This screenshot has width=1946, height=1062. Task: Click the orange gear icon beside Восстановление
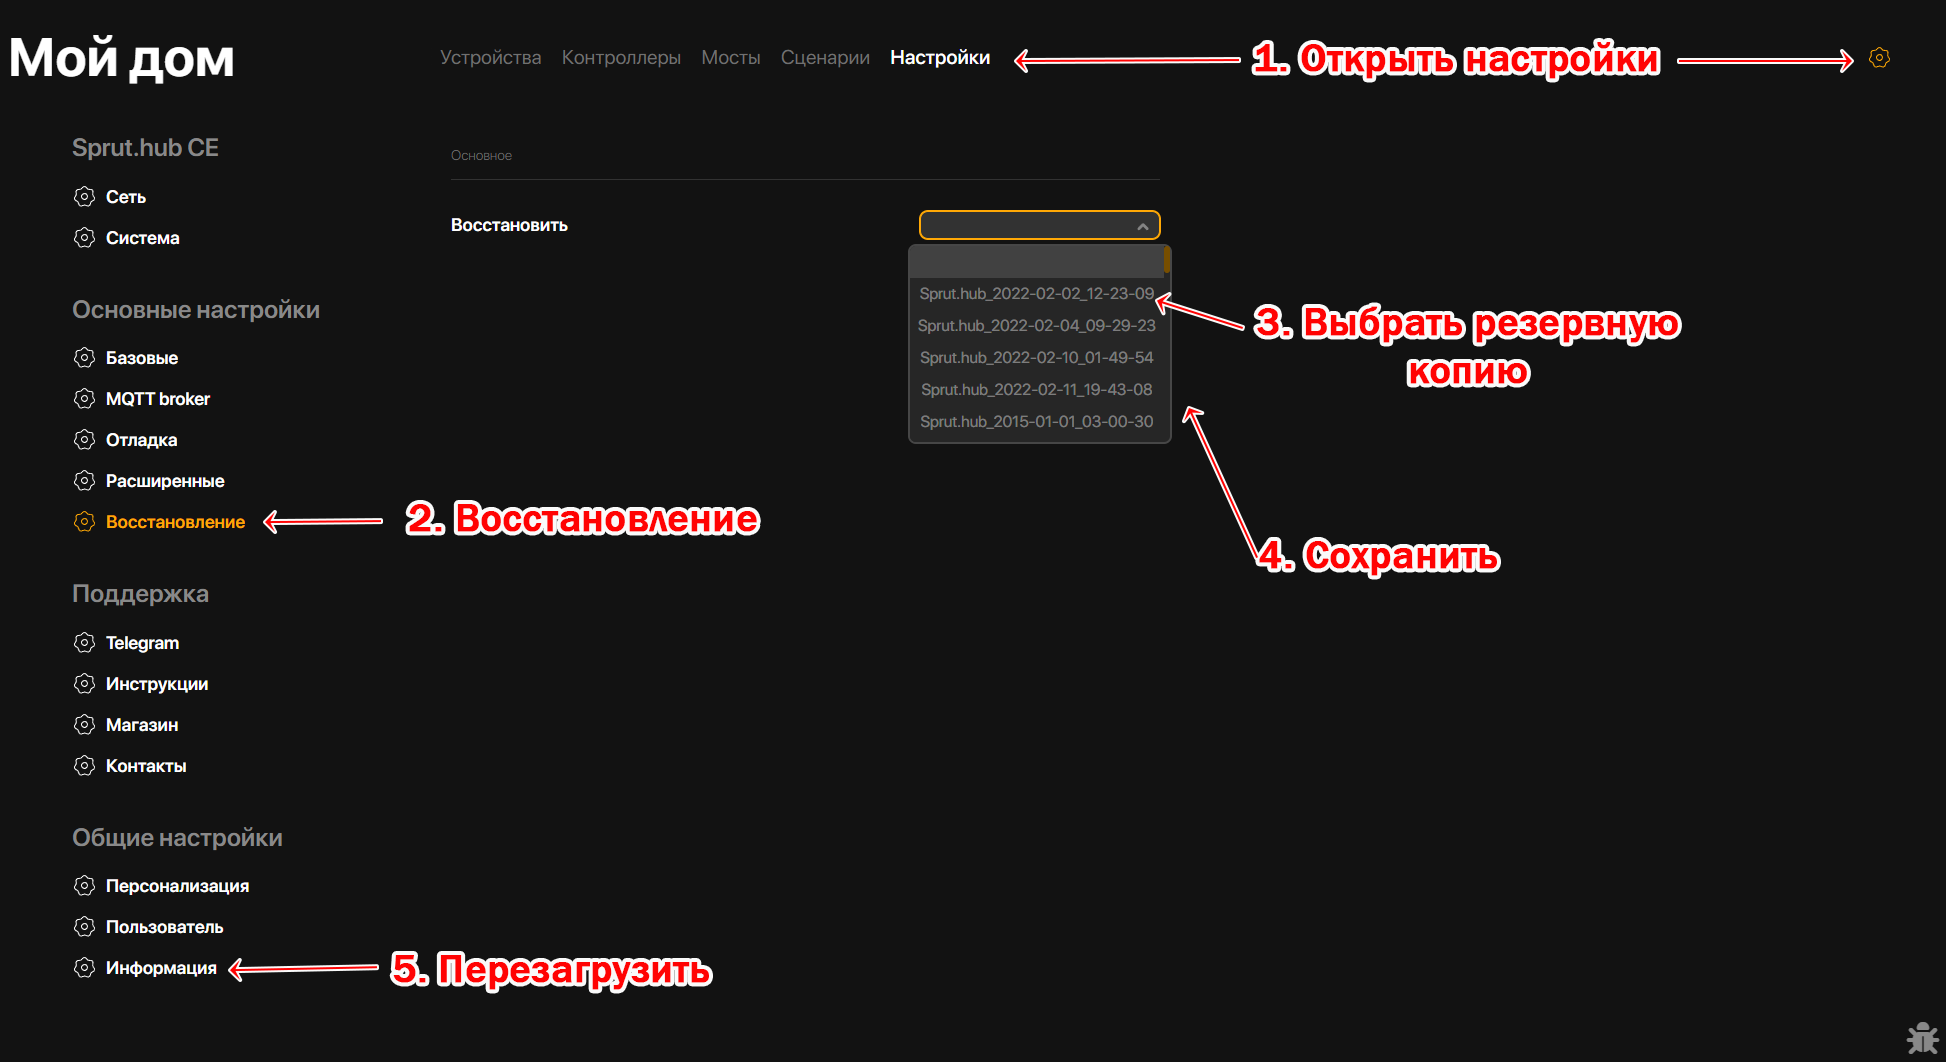85,522
